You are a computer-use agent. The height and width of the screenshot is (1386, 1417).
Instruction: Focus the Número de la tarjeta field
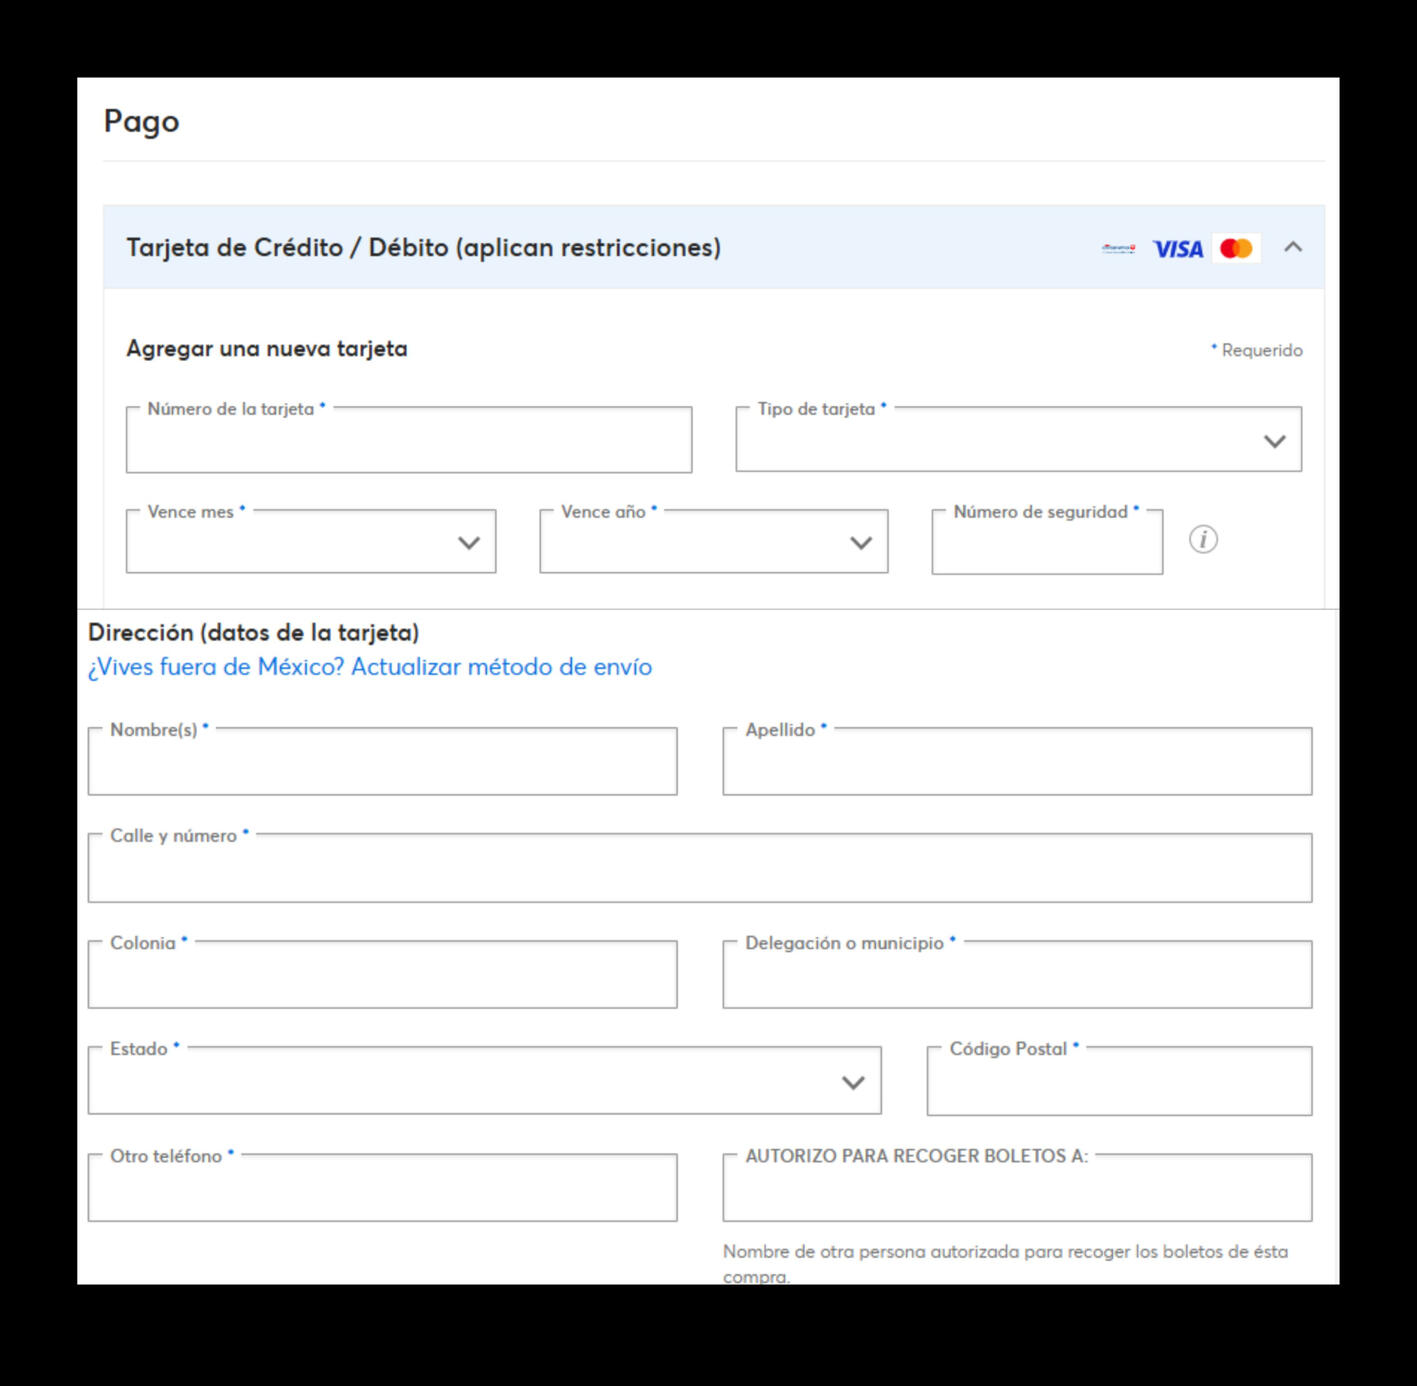pyautogui.click(x=409, y=440)
